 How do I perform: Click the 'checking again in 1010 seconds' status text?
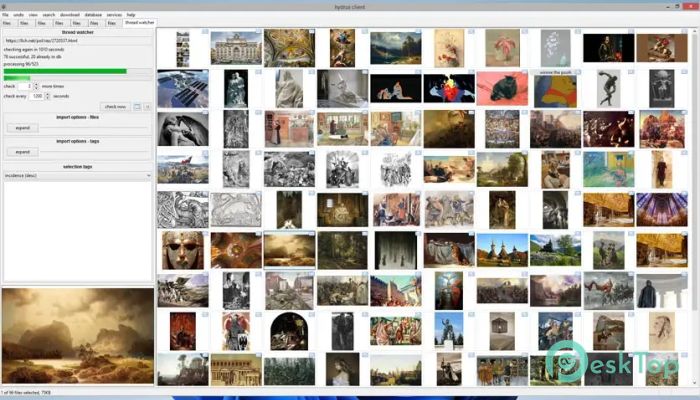tap(34, 50)
